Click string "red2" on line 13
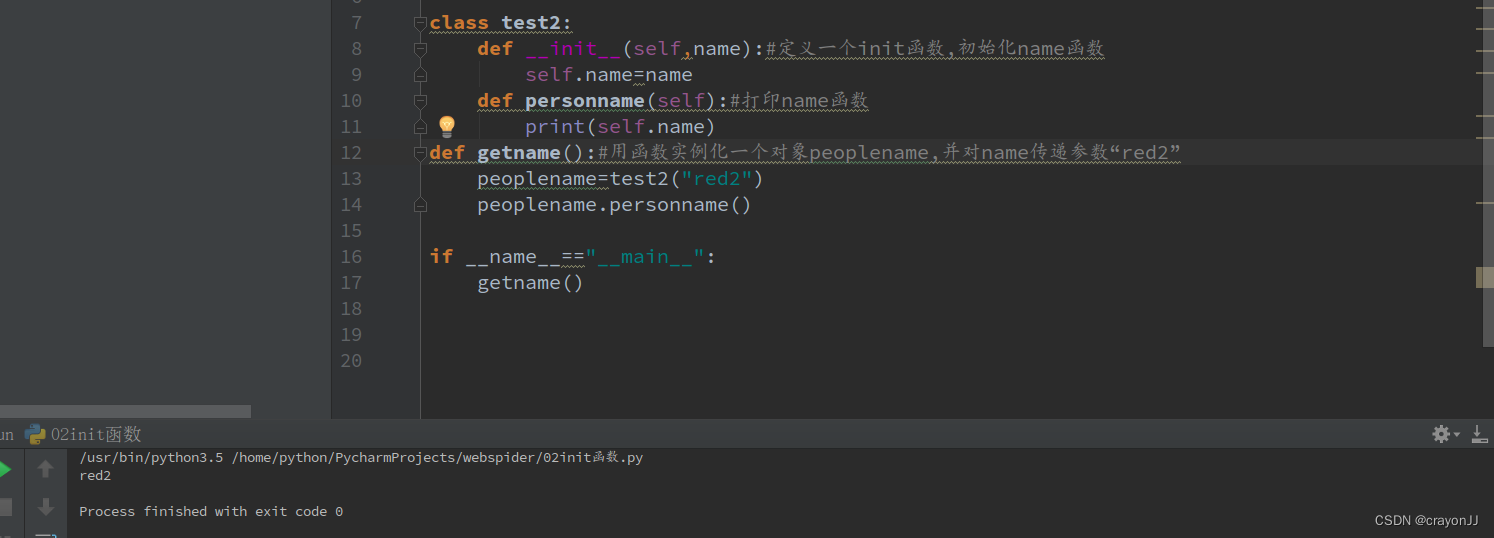 [x=717, y=179]
